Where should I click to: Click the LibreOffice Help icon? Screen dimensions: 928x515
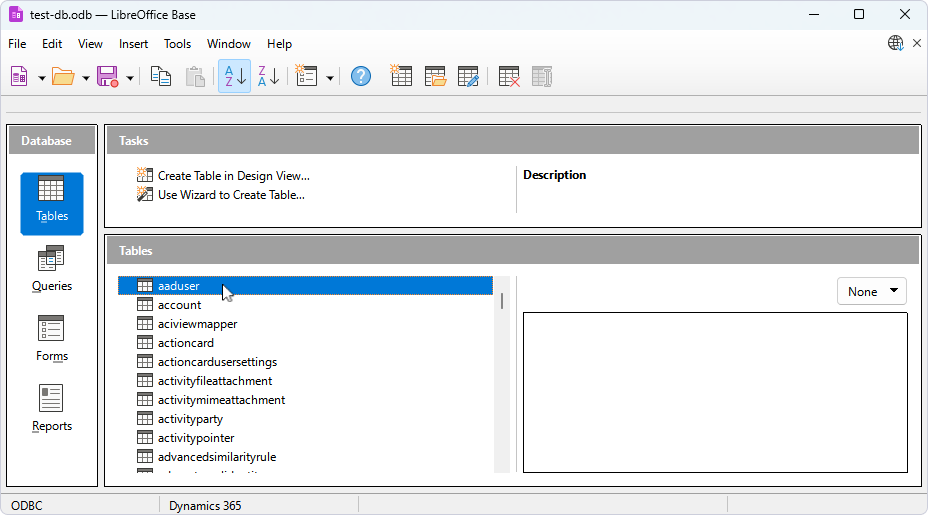click(361, 76)
